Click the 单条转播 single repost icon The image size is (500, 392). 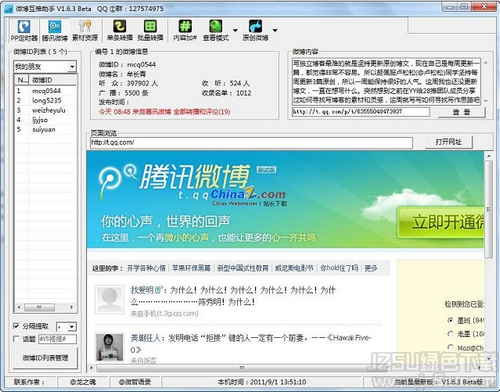[x=120, y=31]
